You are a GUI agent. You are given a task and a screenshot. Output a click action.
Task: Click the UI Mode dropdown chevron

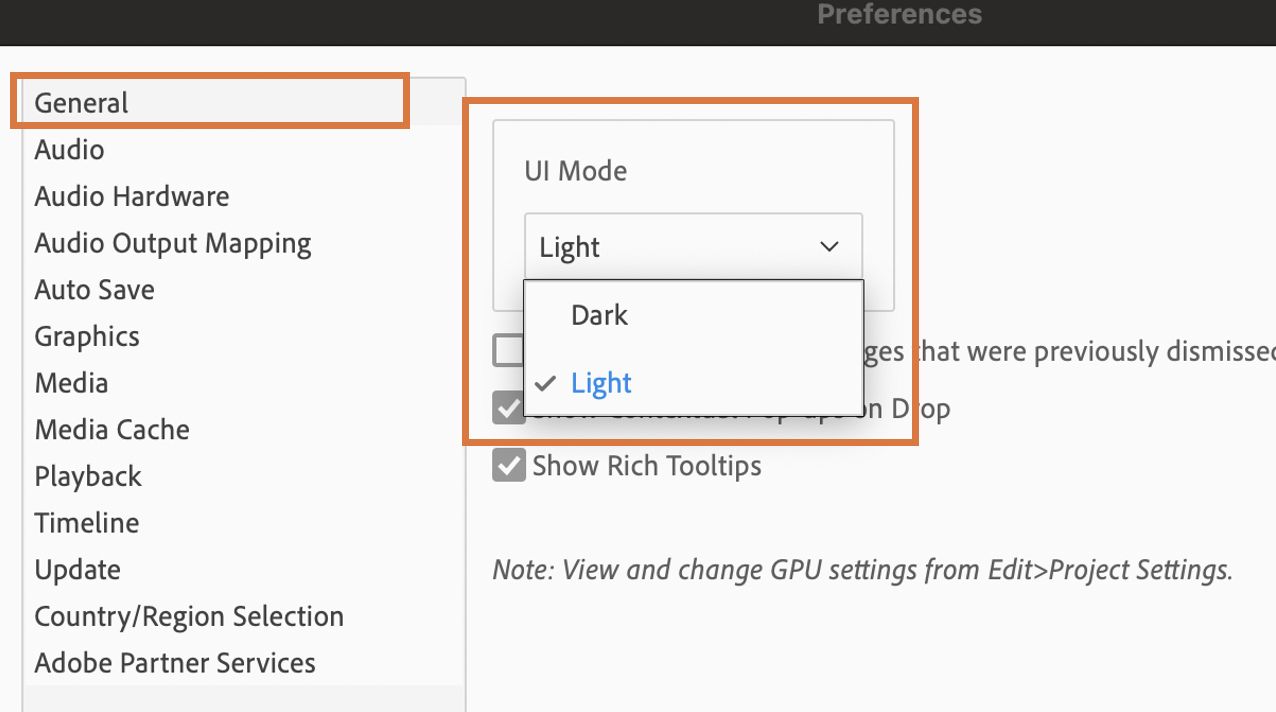pos(829,246)
